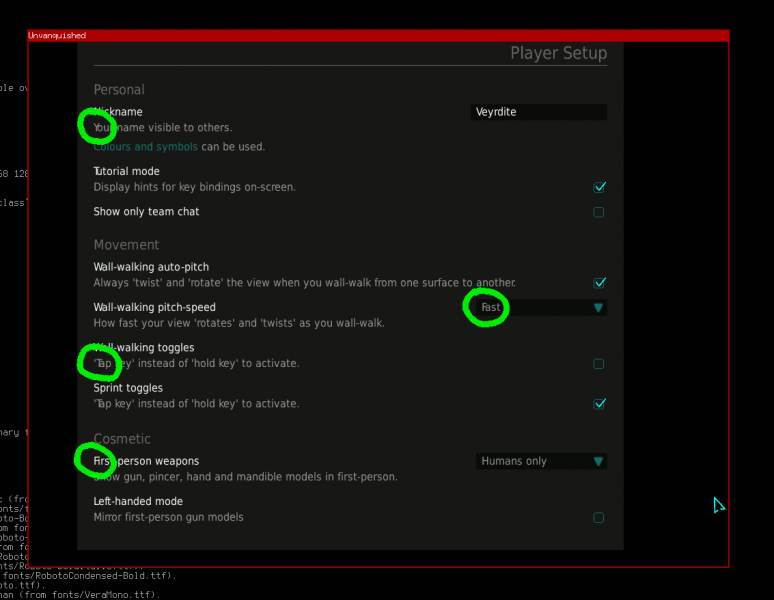Click the arrow icon on First-person weapons dropdown
This screenshot has width=774, height=600.
[598, 462]
